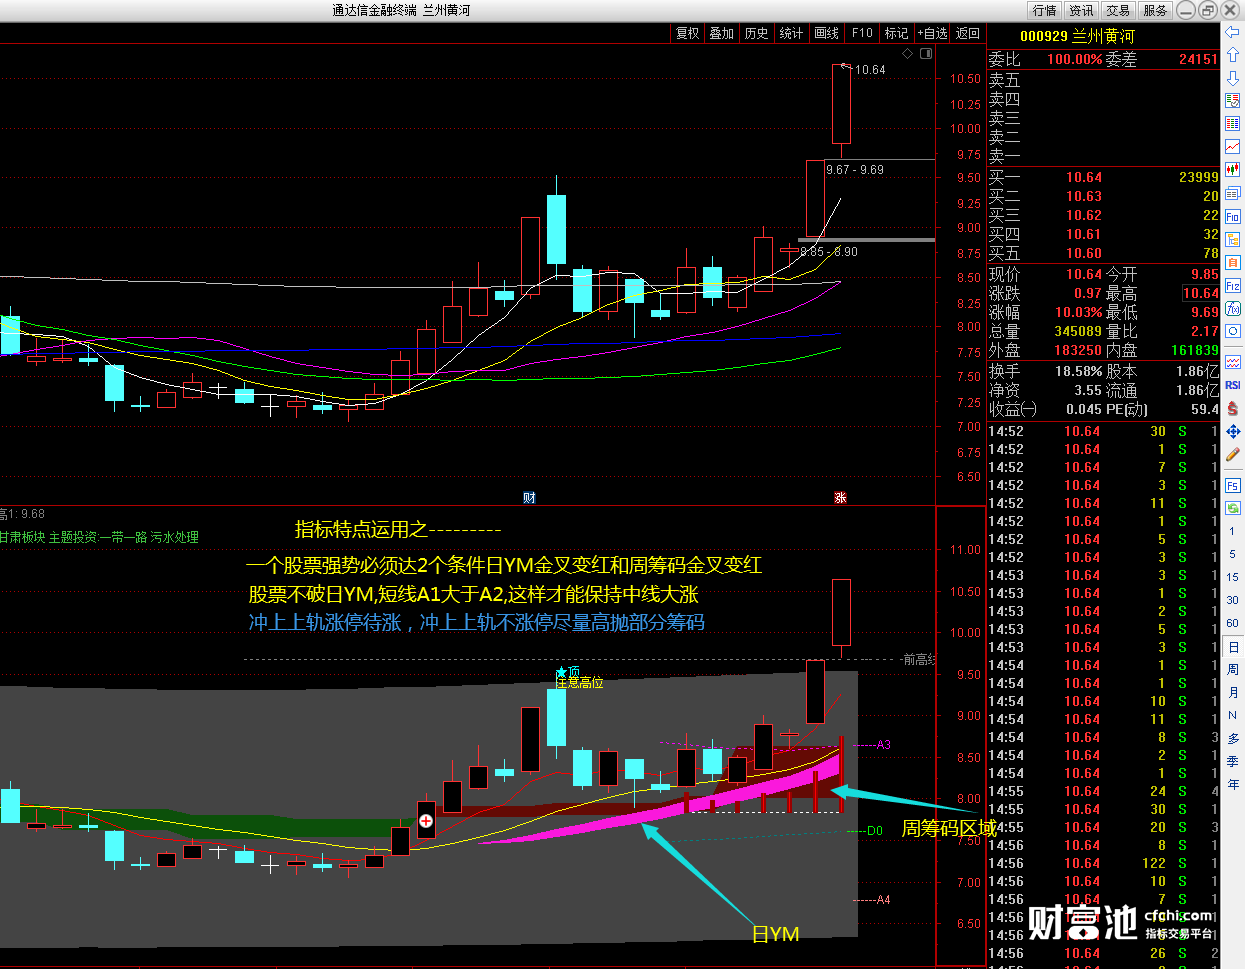Click the green refresh sidebar icon
Screen dimensions: 1245x969
[x=1233, y=508]
